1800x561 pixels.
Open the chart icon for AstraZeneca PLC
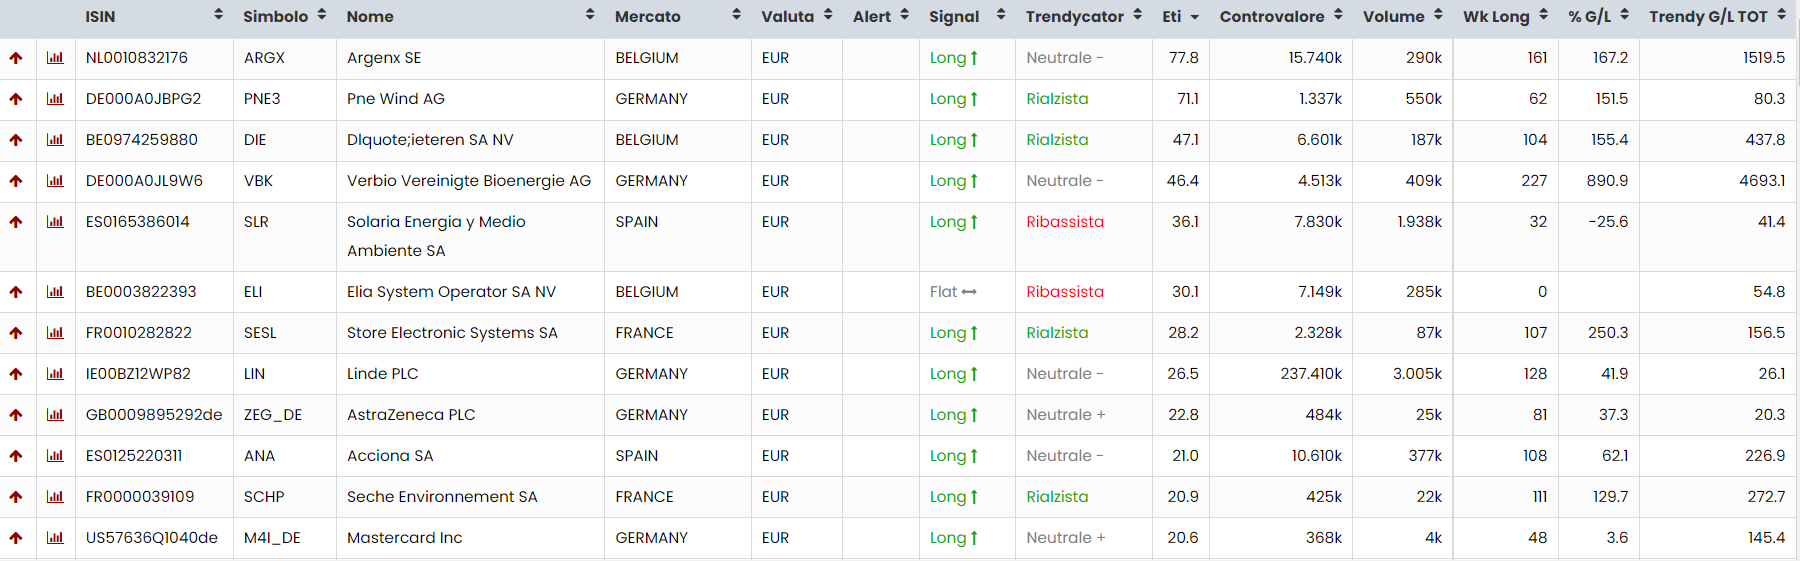tap(55, 415)
